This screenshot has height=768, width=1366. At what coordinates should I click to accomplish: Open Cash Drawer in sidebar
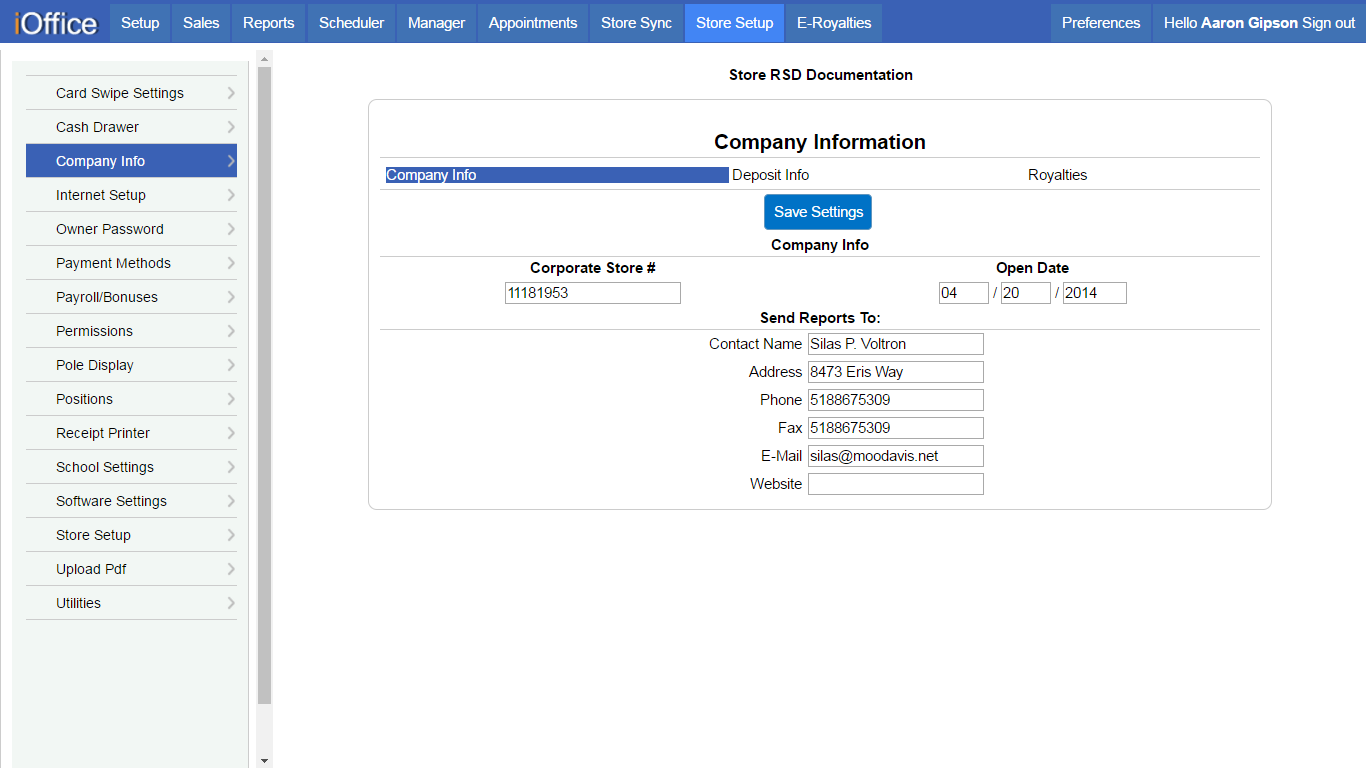[131, 127]
